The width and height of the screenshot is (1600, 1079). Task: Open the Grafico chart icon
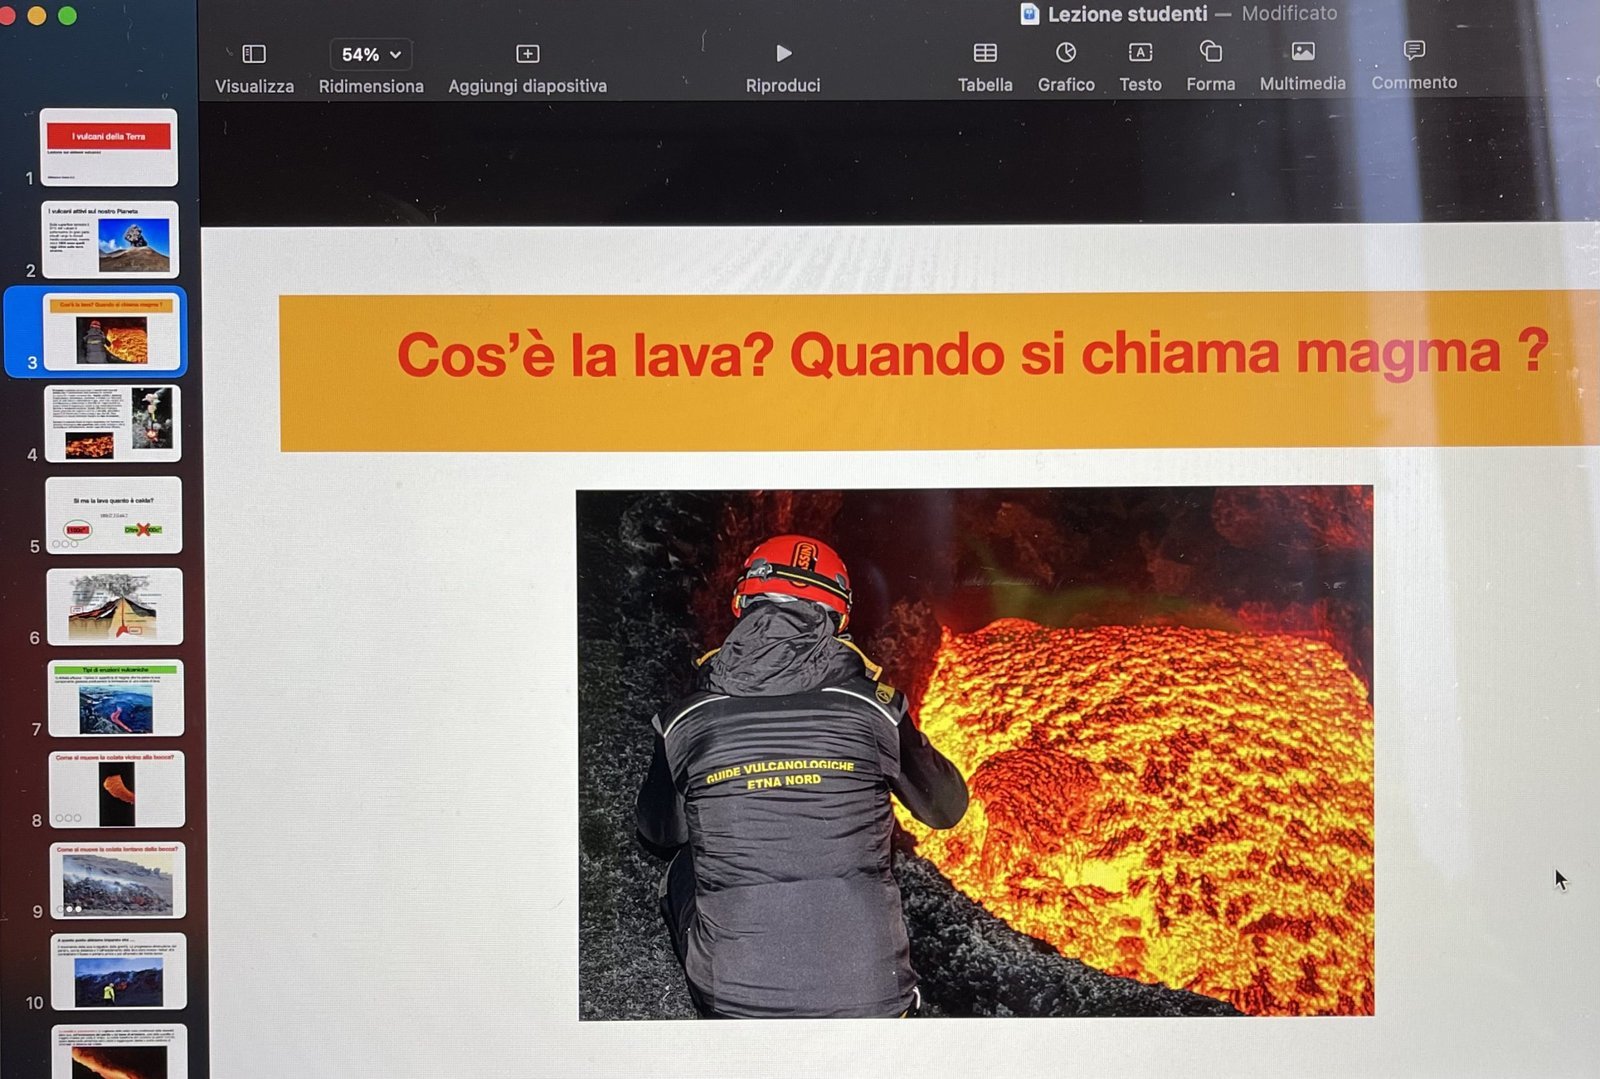(x=1066, y=52)
